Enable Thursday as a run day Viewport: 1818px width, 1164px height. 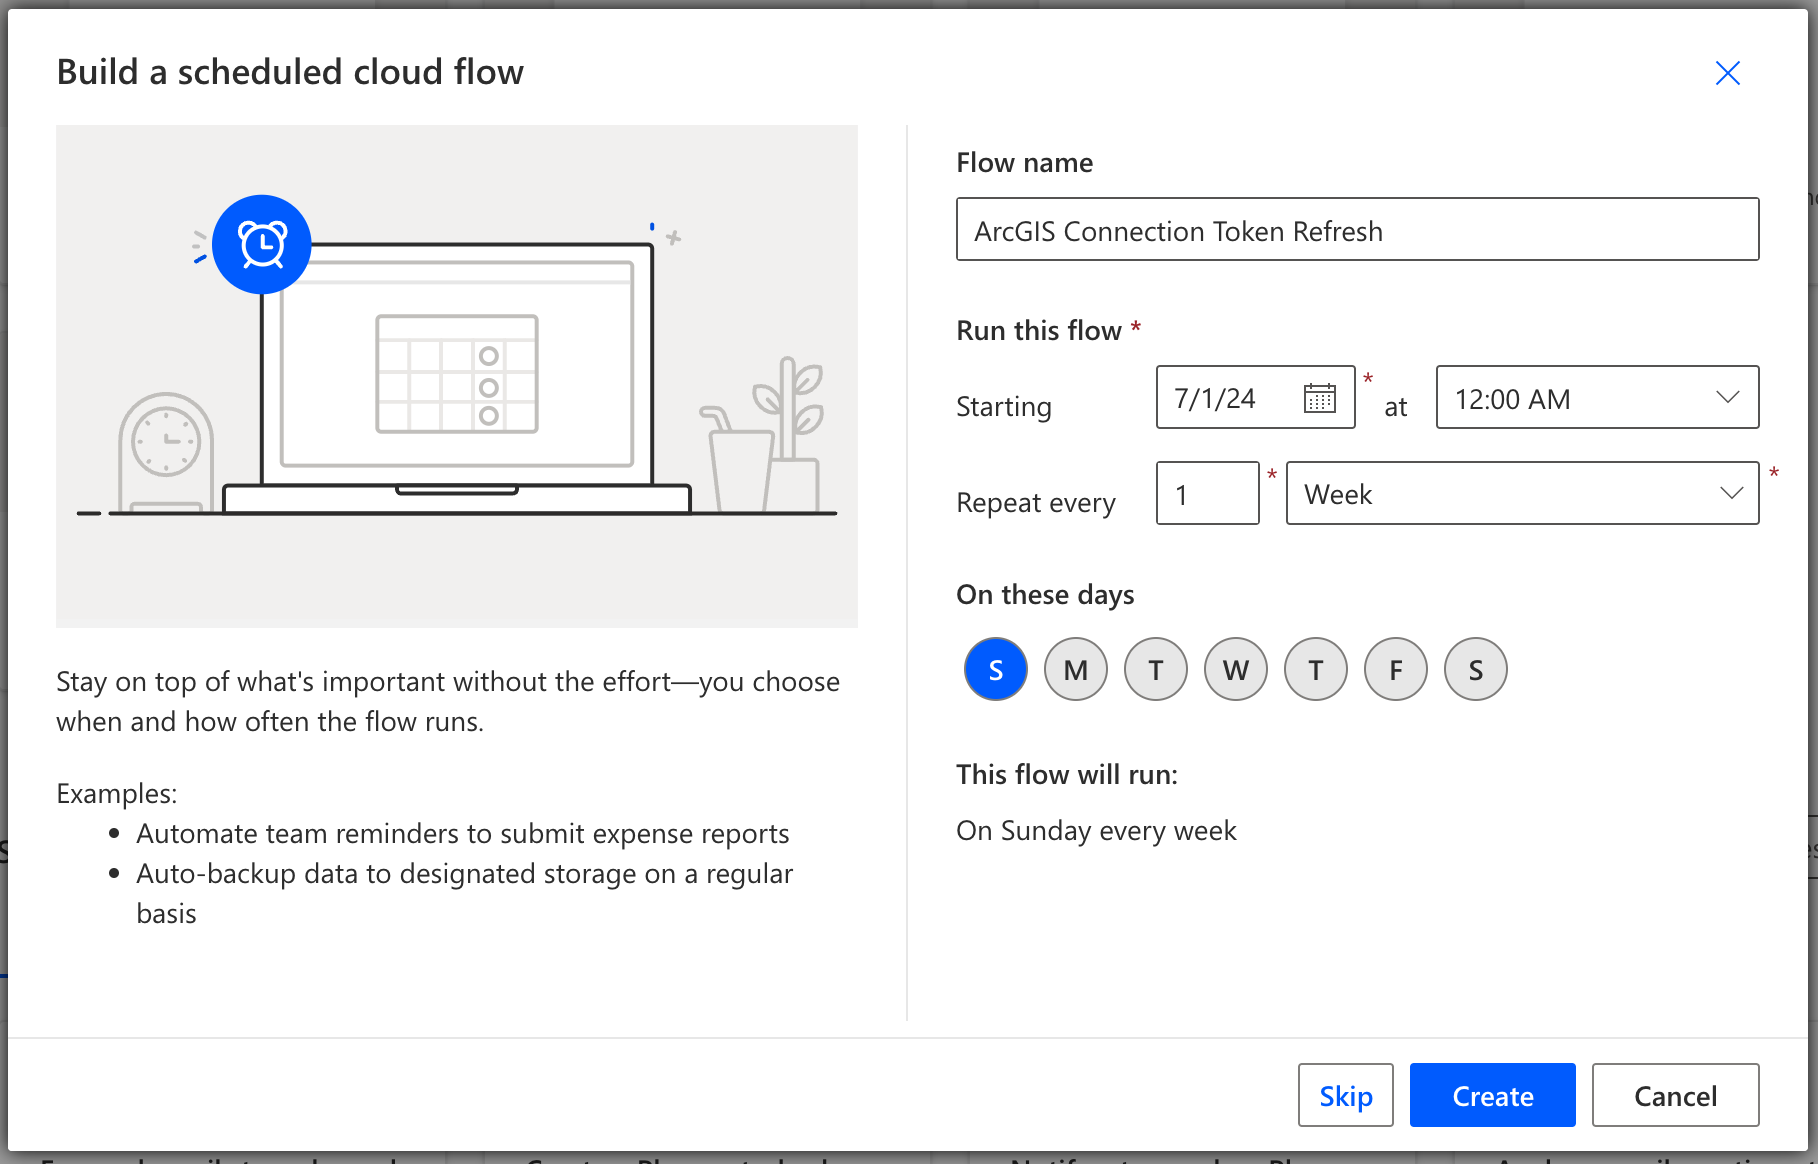tap(1315, 669)
